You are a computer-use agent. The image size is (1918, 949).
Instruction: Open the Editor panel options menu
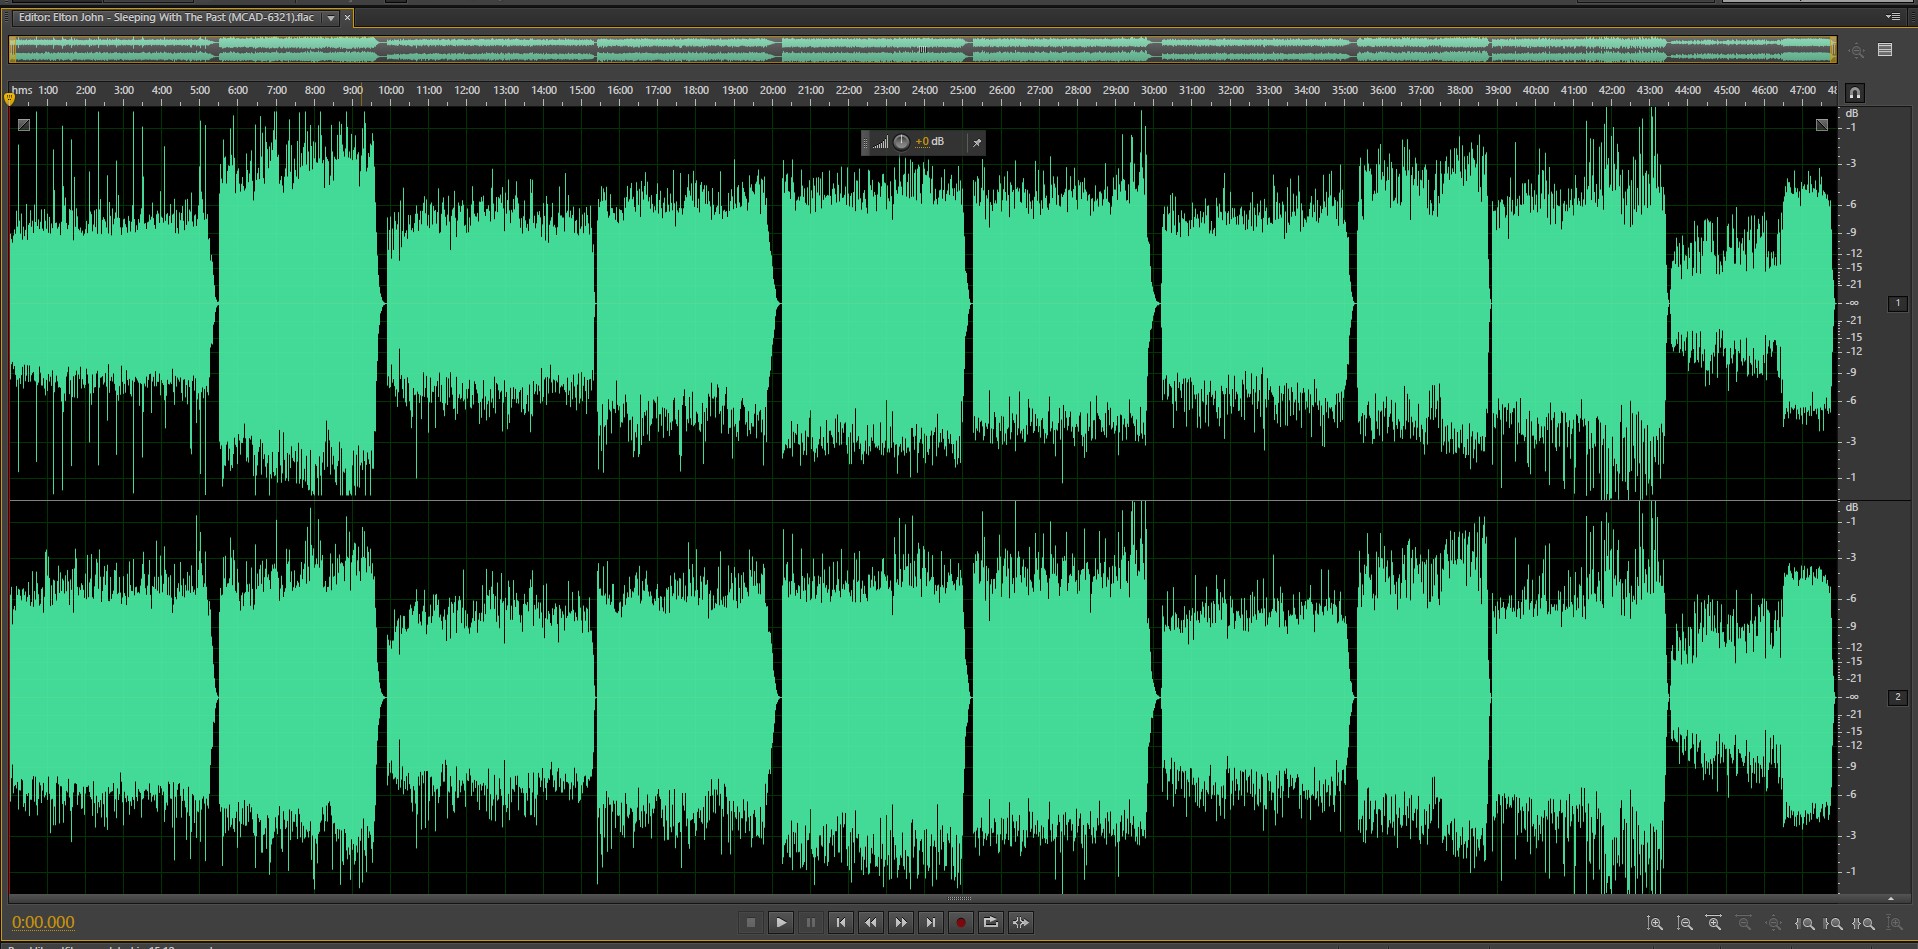point(1892,17)
